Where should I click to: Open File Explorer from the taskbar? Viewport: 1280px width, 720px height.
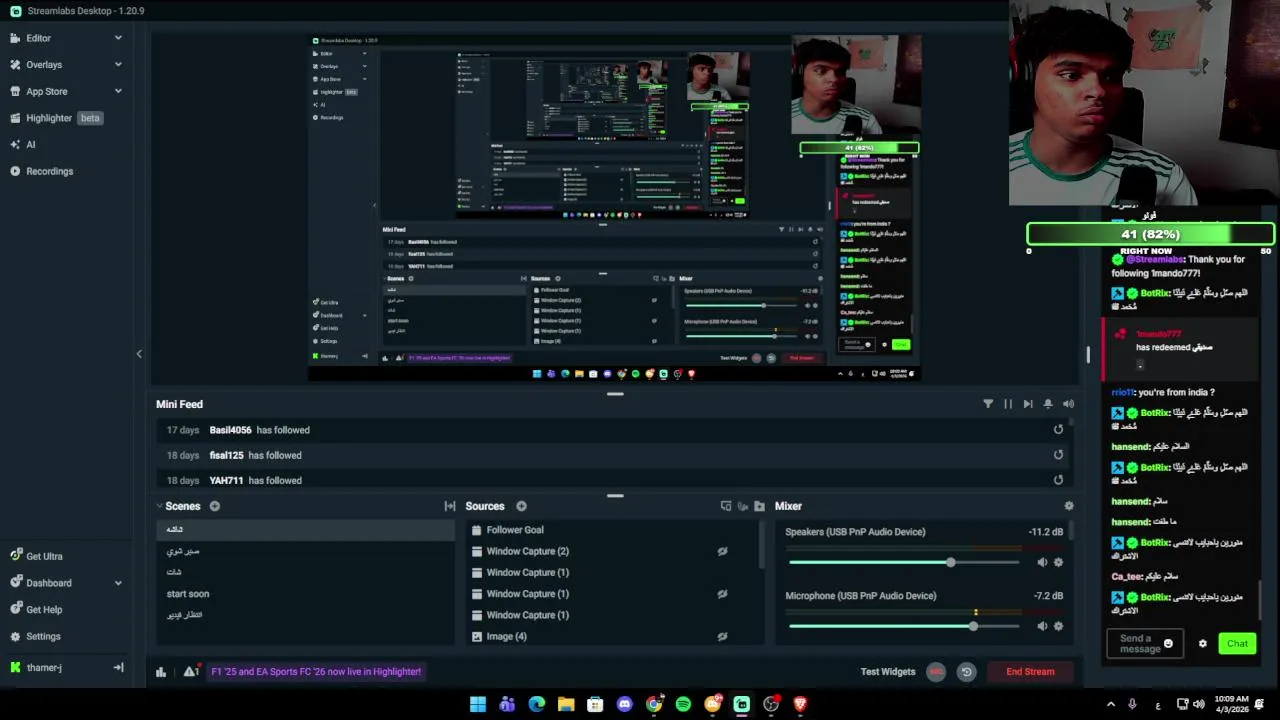[x=566, y=704]
